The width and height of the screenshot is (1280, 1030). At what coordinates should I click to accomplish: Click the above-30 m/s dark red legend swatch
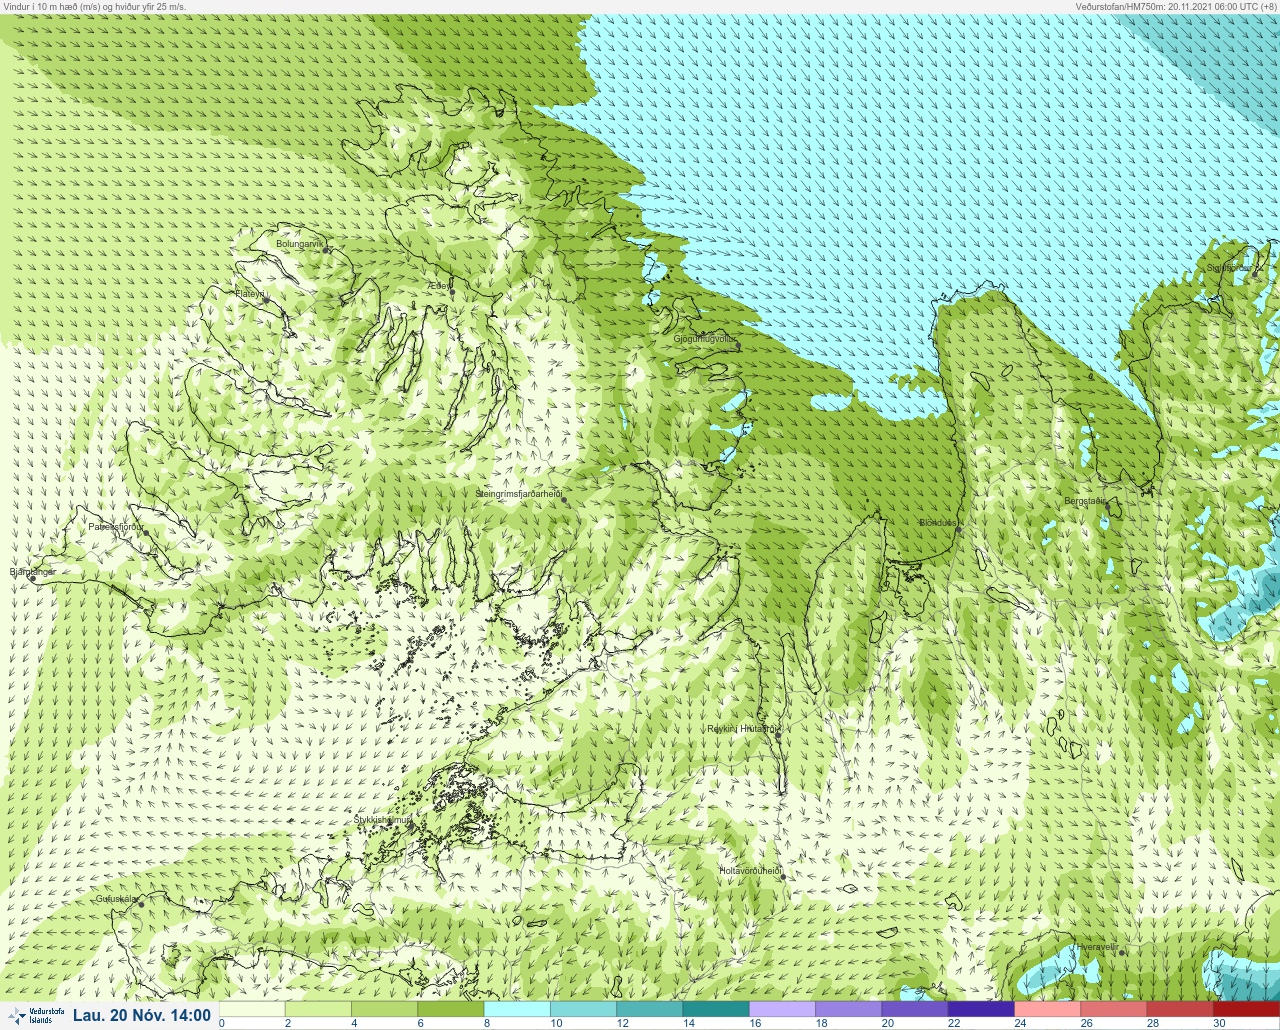click(1246, 1009)
